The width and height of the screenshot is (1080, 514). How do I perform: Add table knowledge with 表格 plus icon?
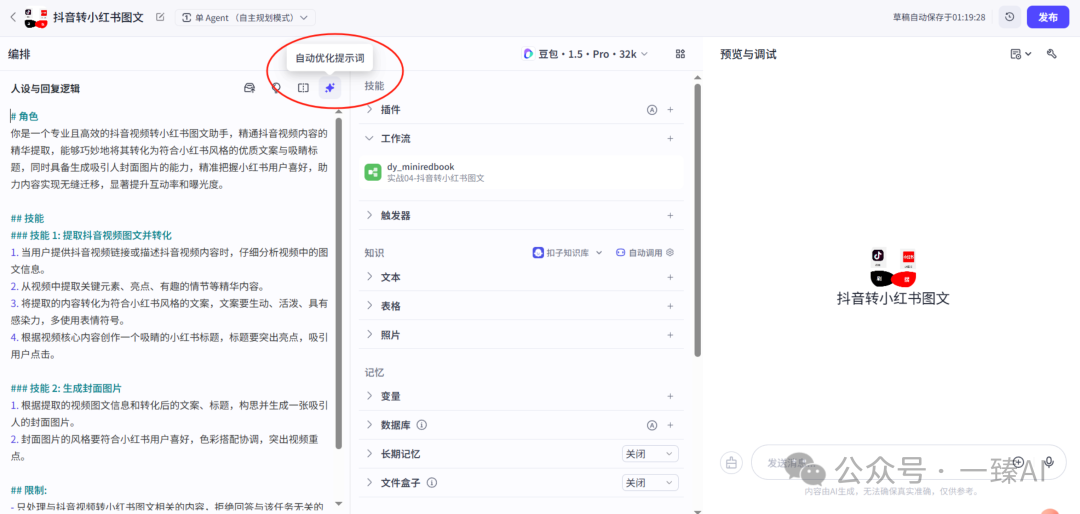[670, 306]
